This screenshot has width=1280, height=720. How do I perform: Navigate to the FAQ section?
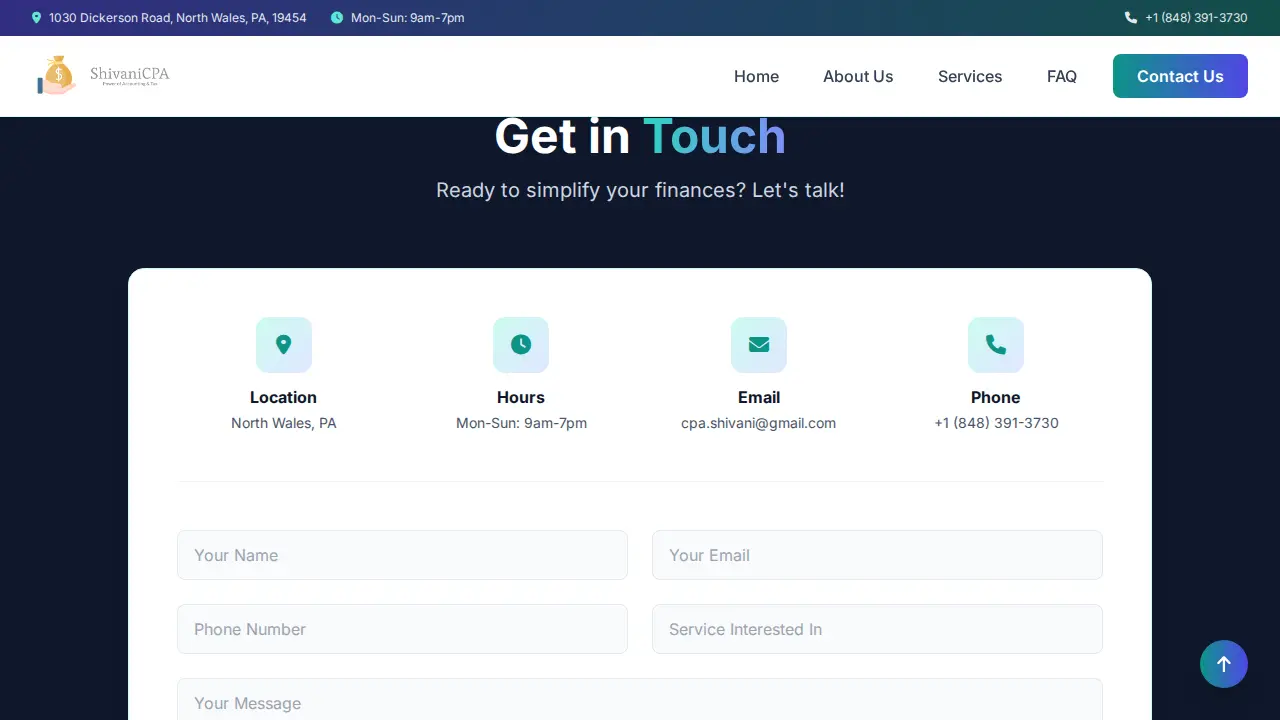(x=1062, y=76)
